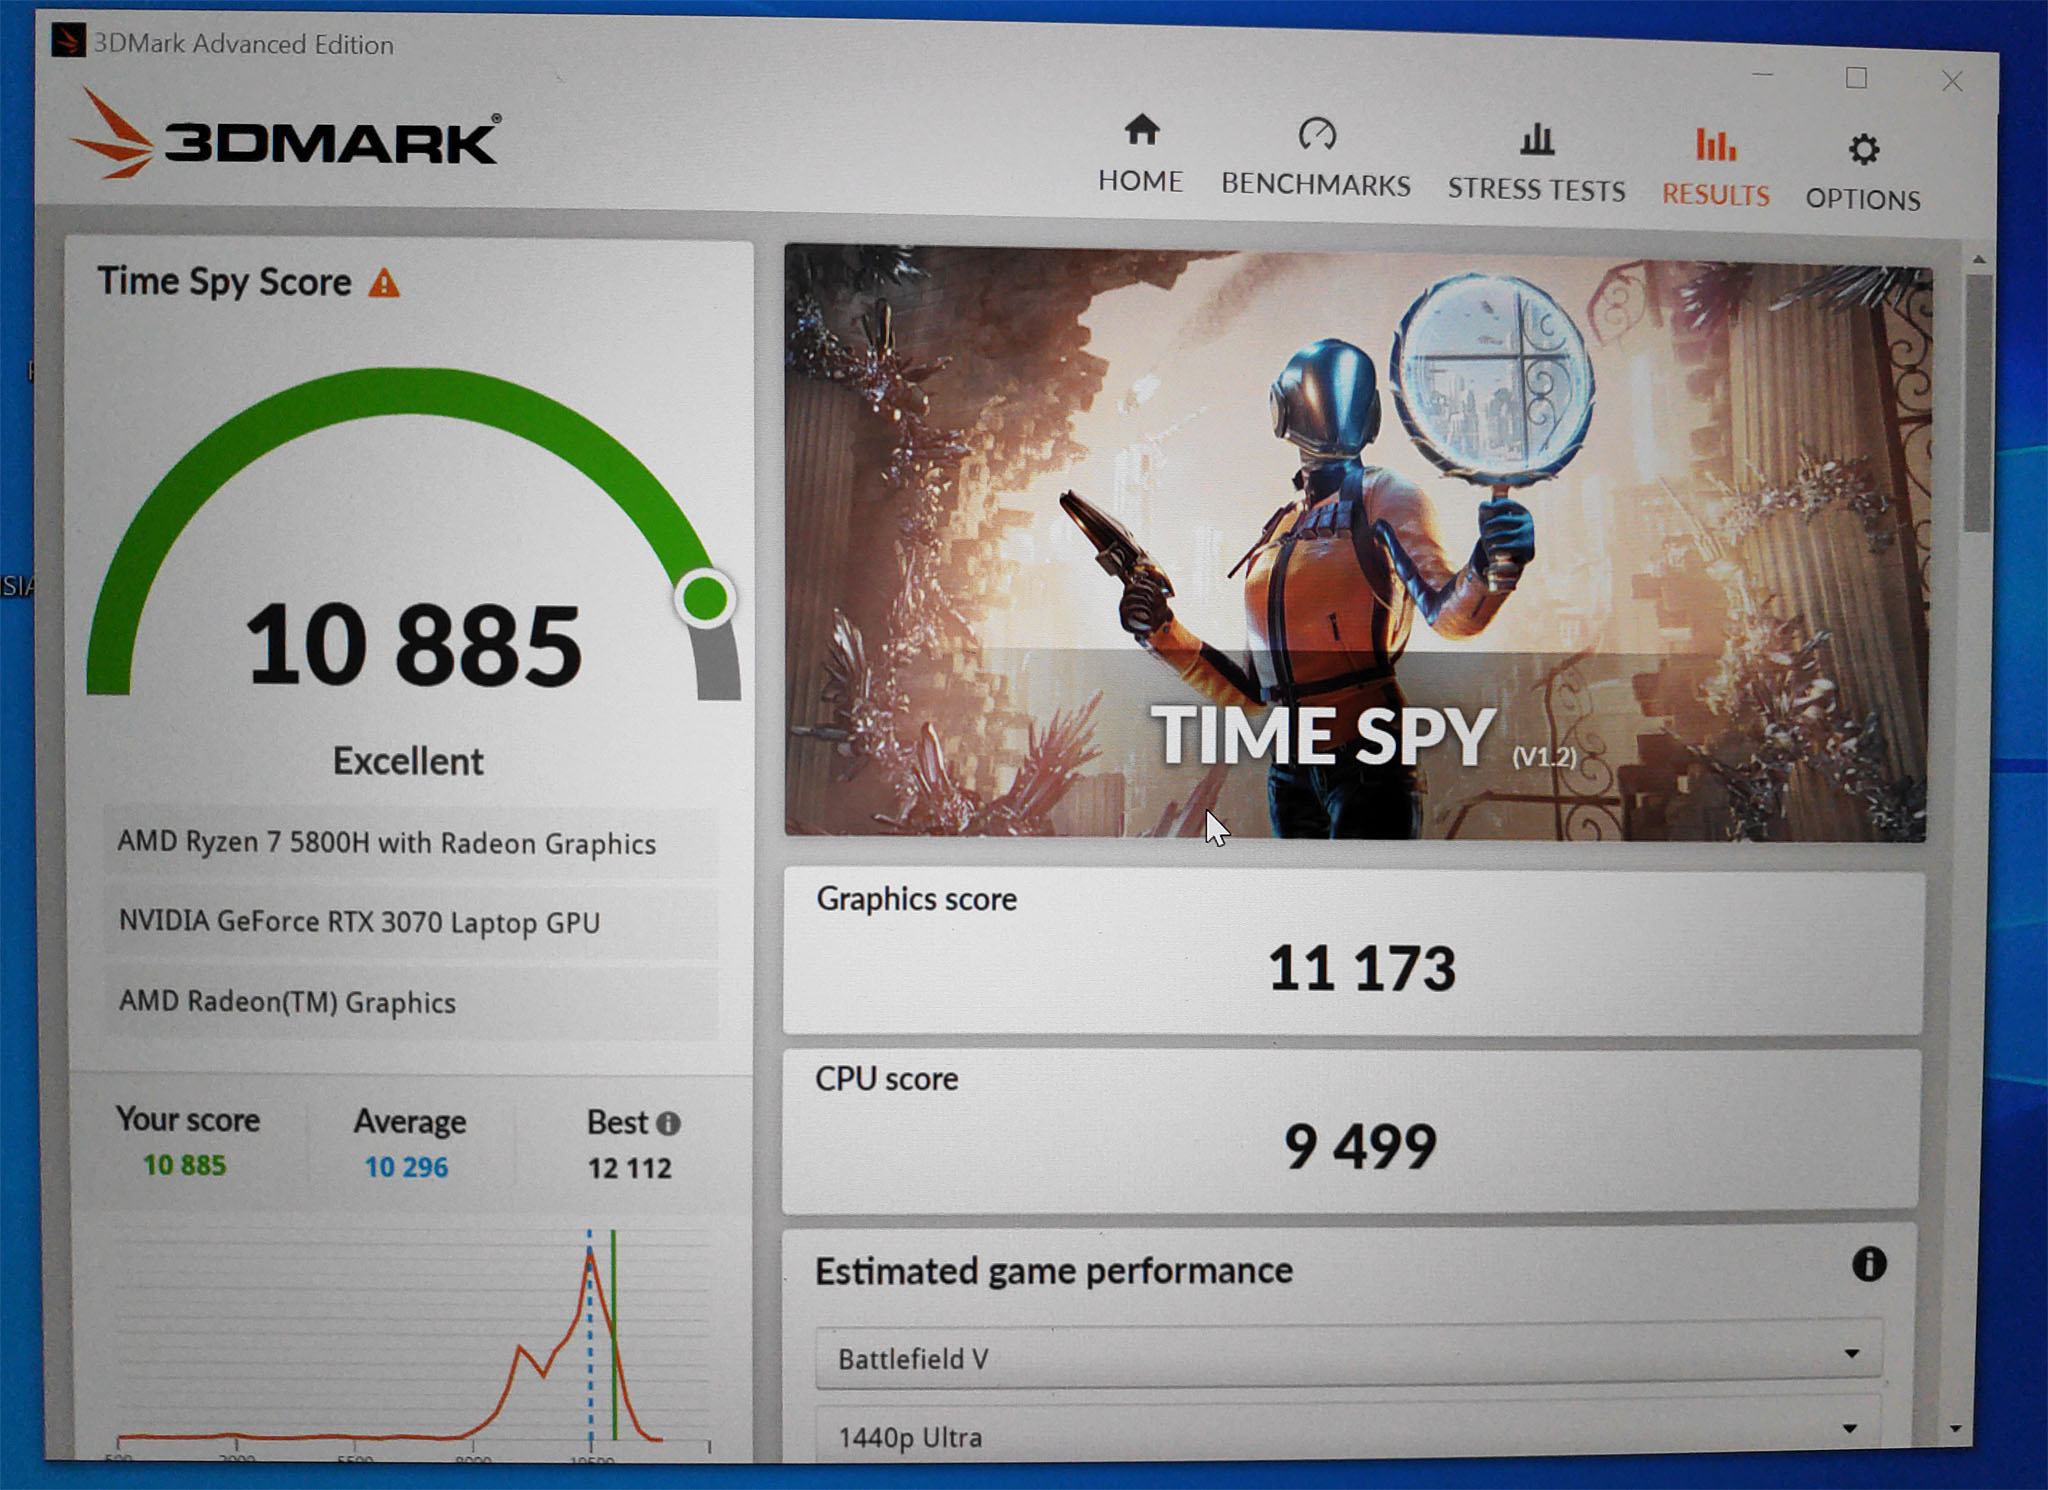Image resolution: width=2048 pixels, height=1490 pixels.
Task: Click the orange warning triangle beside Time Spy Score
Action: [x=384, y=284]
